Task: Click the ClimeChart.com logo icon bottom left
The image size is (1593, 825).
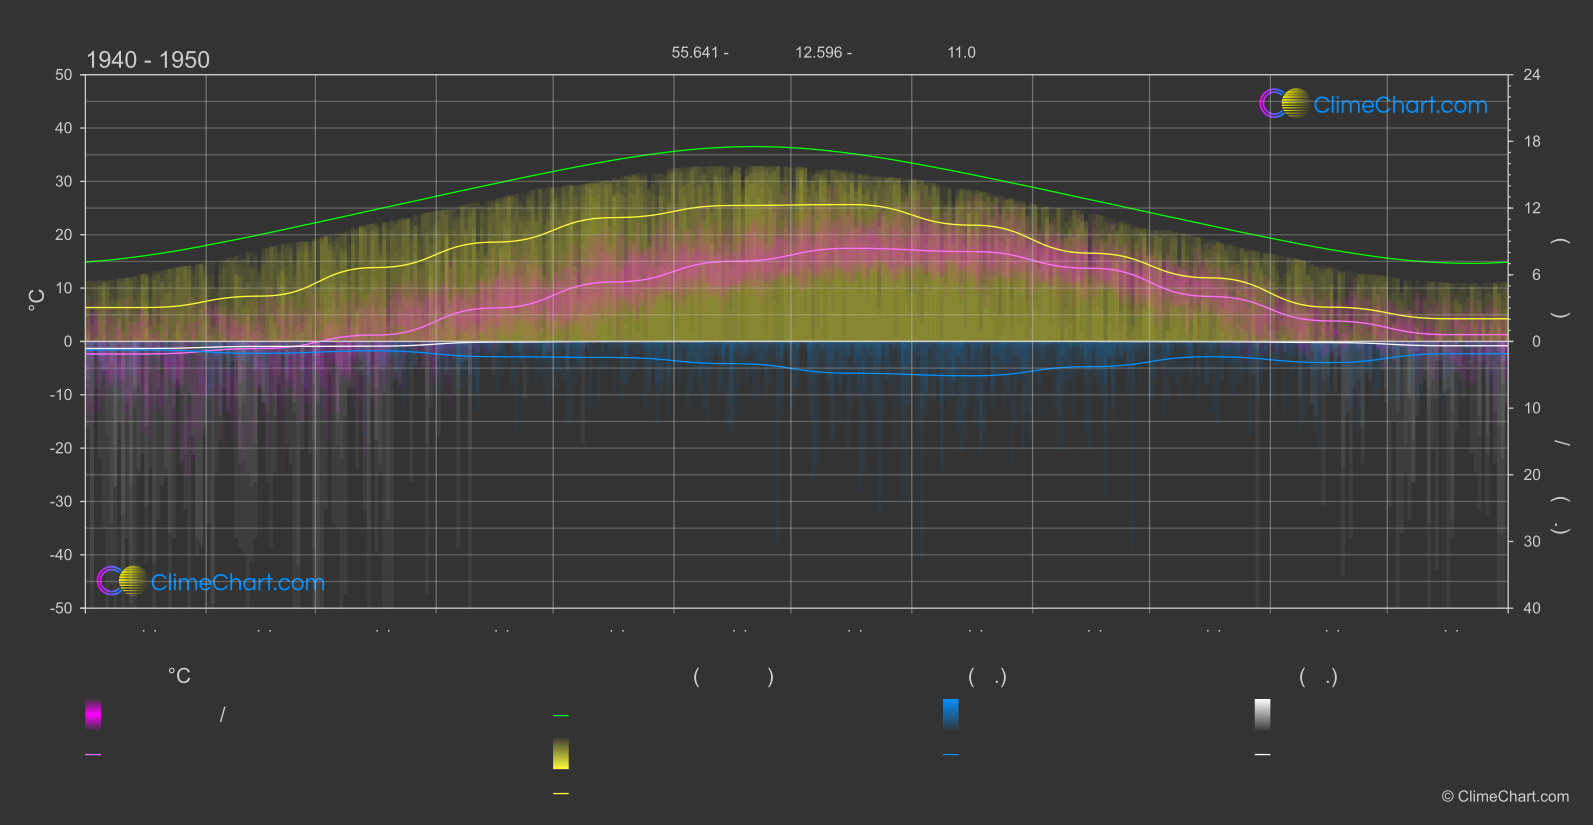Action: tap(122, 580)
